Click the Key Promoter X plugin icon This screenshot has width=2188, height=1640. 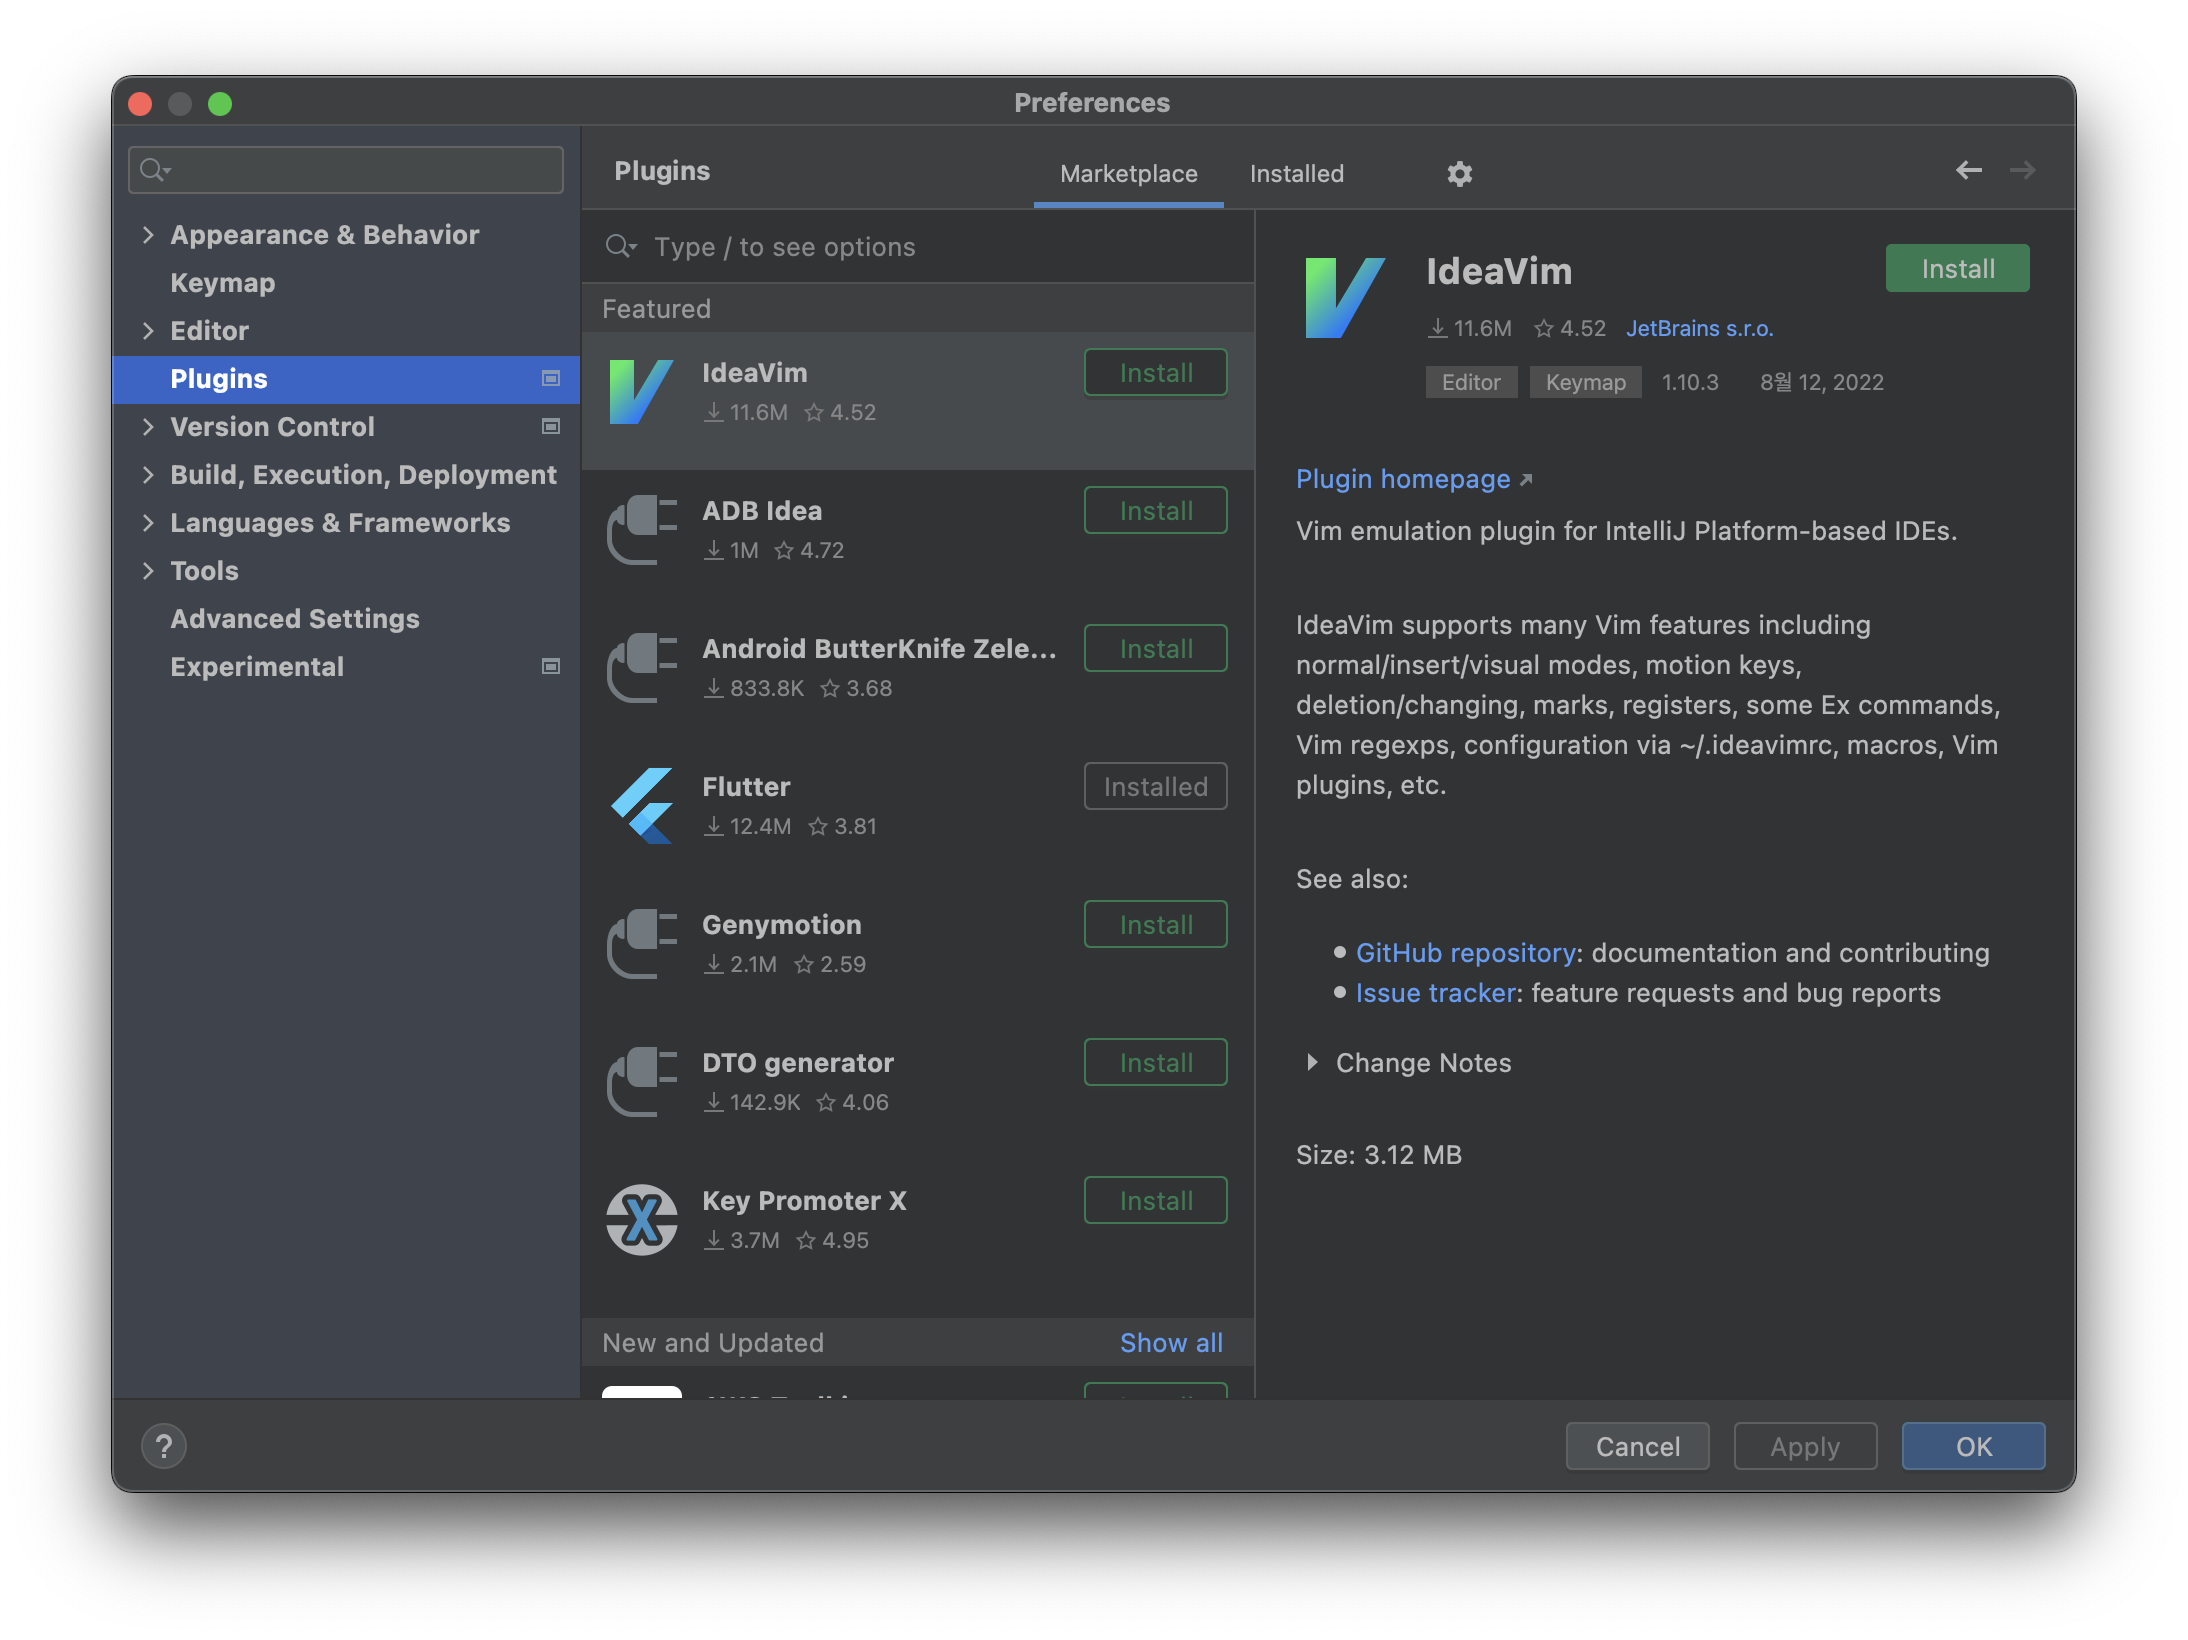tap(642, 1219)
